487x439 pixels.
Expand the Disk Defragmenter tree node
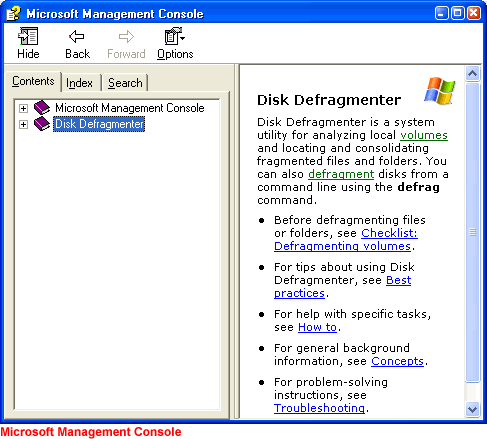23,125
